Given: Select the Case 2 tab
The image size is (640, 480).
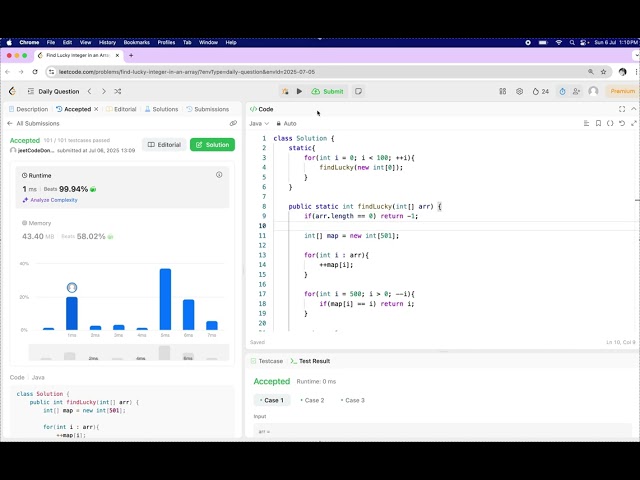Looking at the screenshot, I should tap(311, 400).
